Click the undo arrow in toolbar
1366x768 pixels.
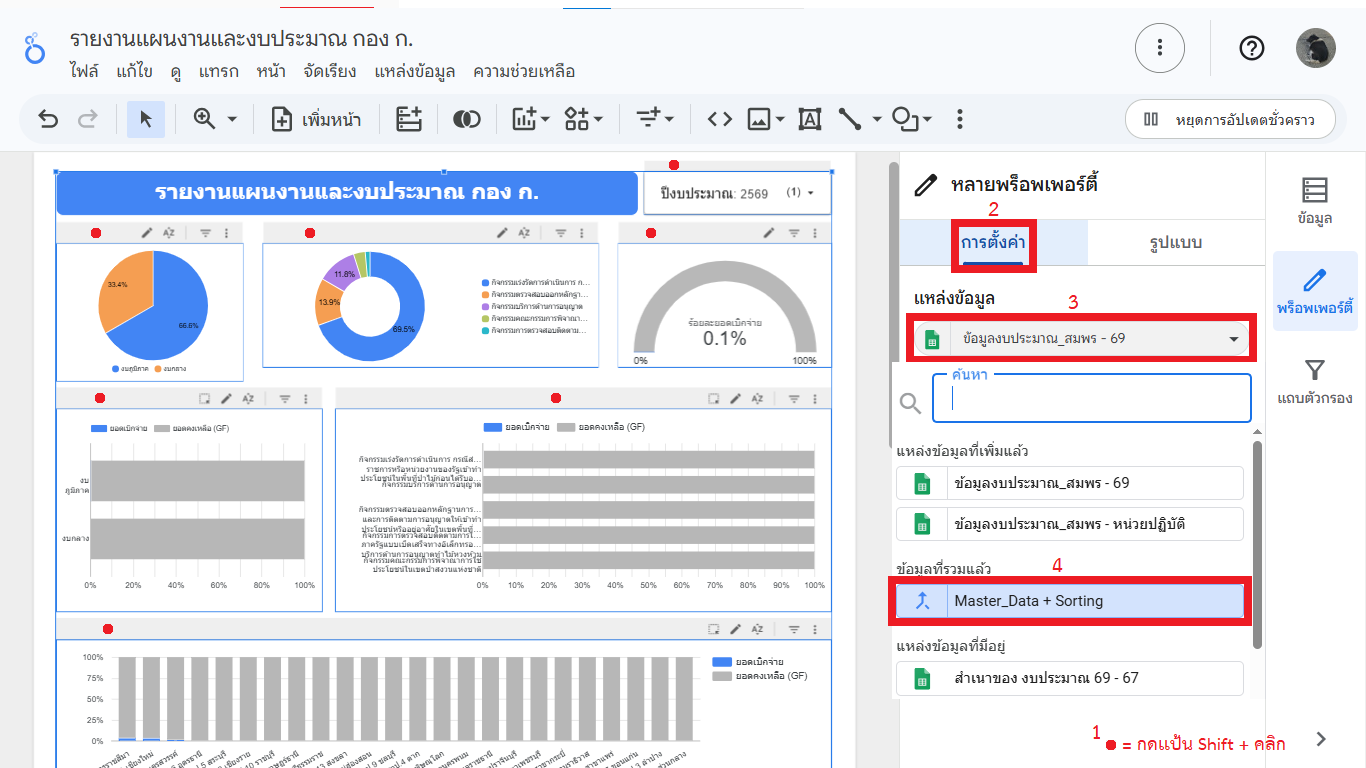[48, 120]
